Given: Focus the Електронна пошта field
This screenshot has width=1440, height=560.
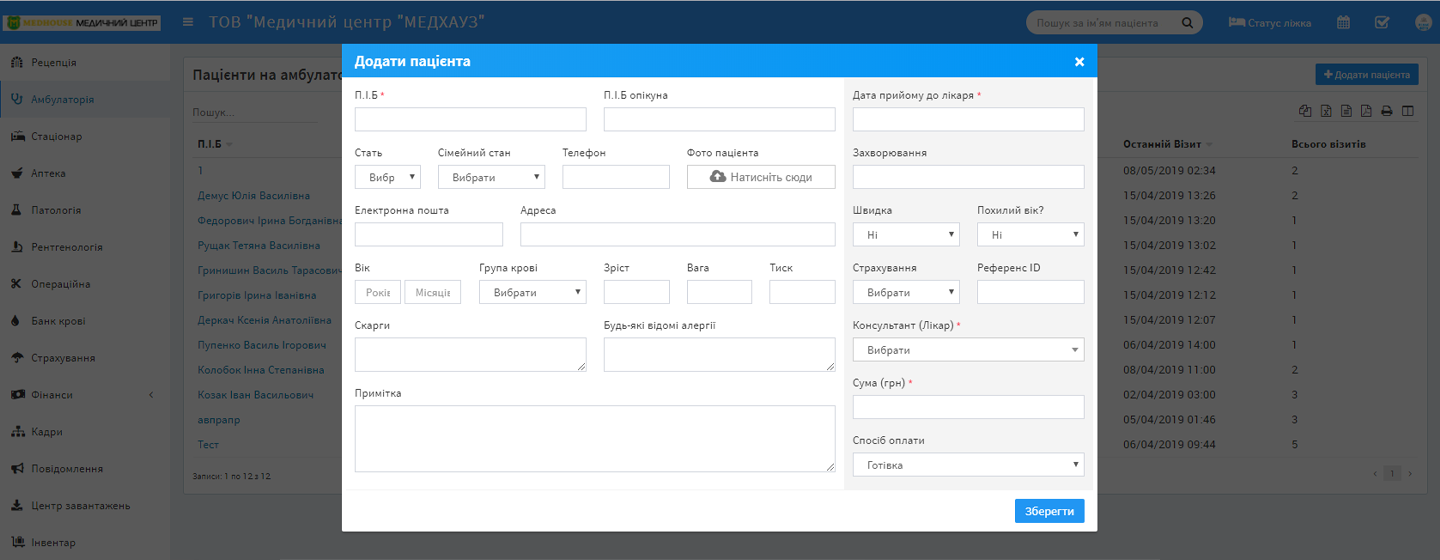Looking at the screenshot, I should [429, 234].
